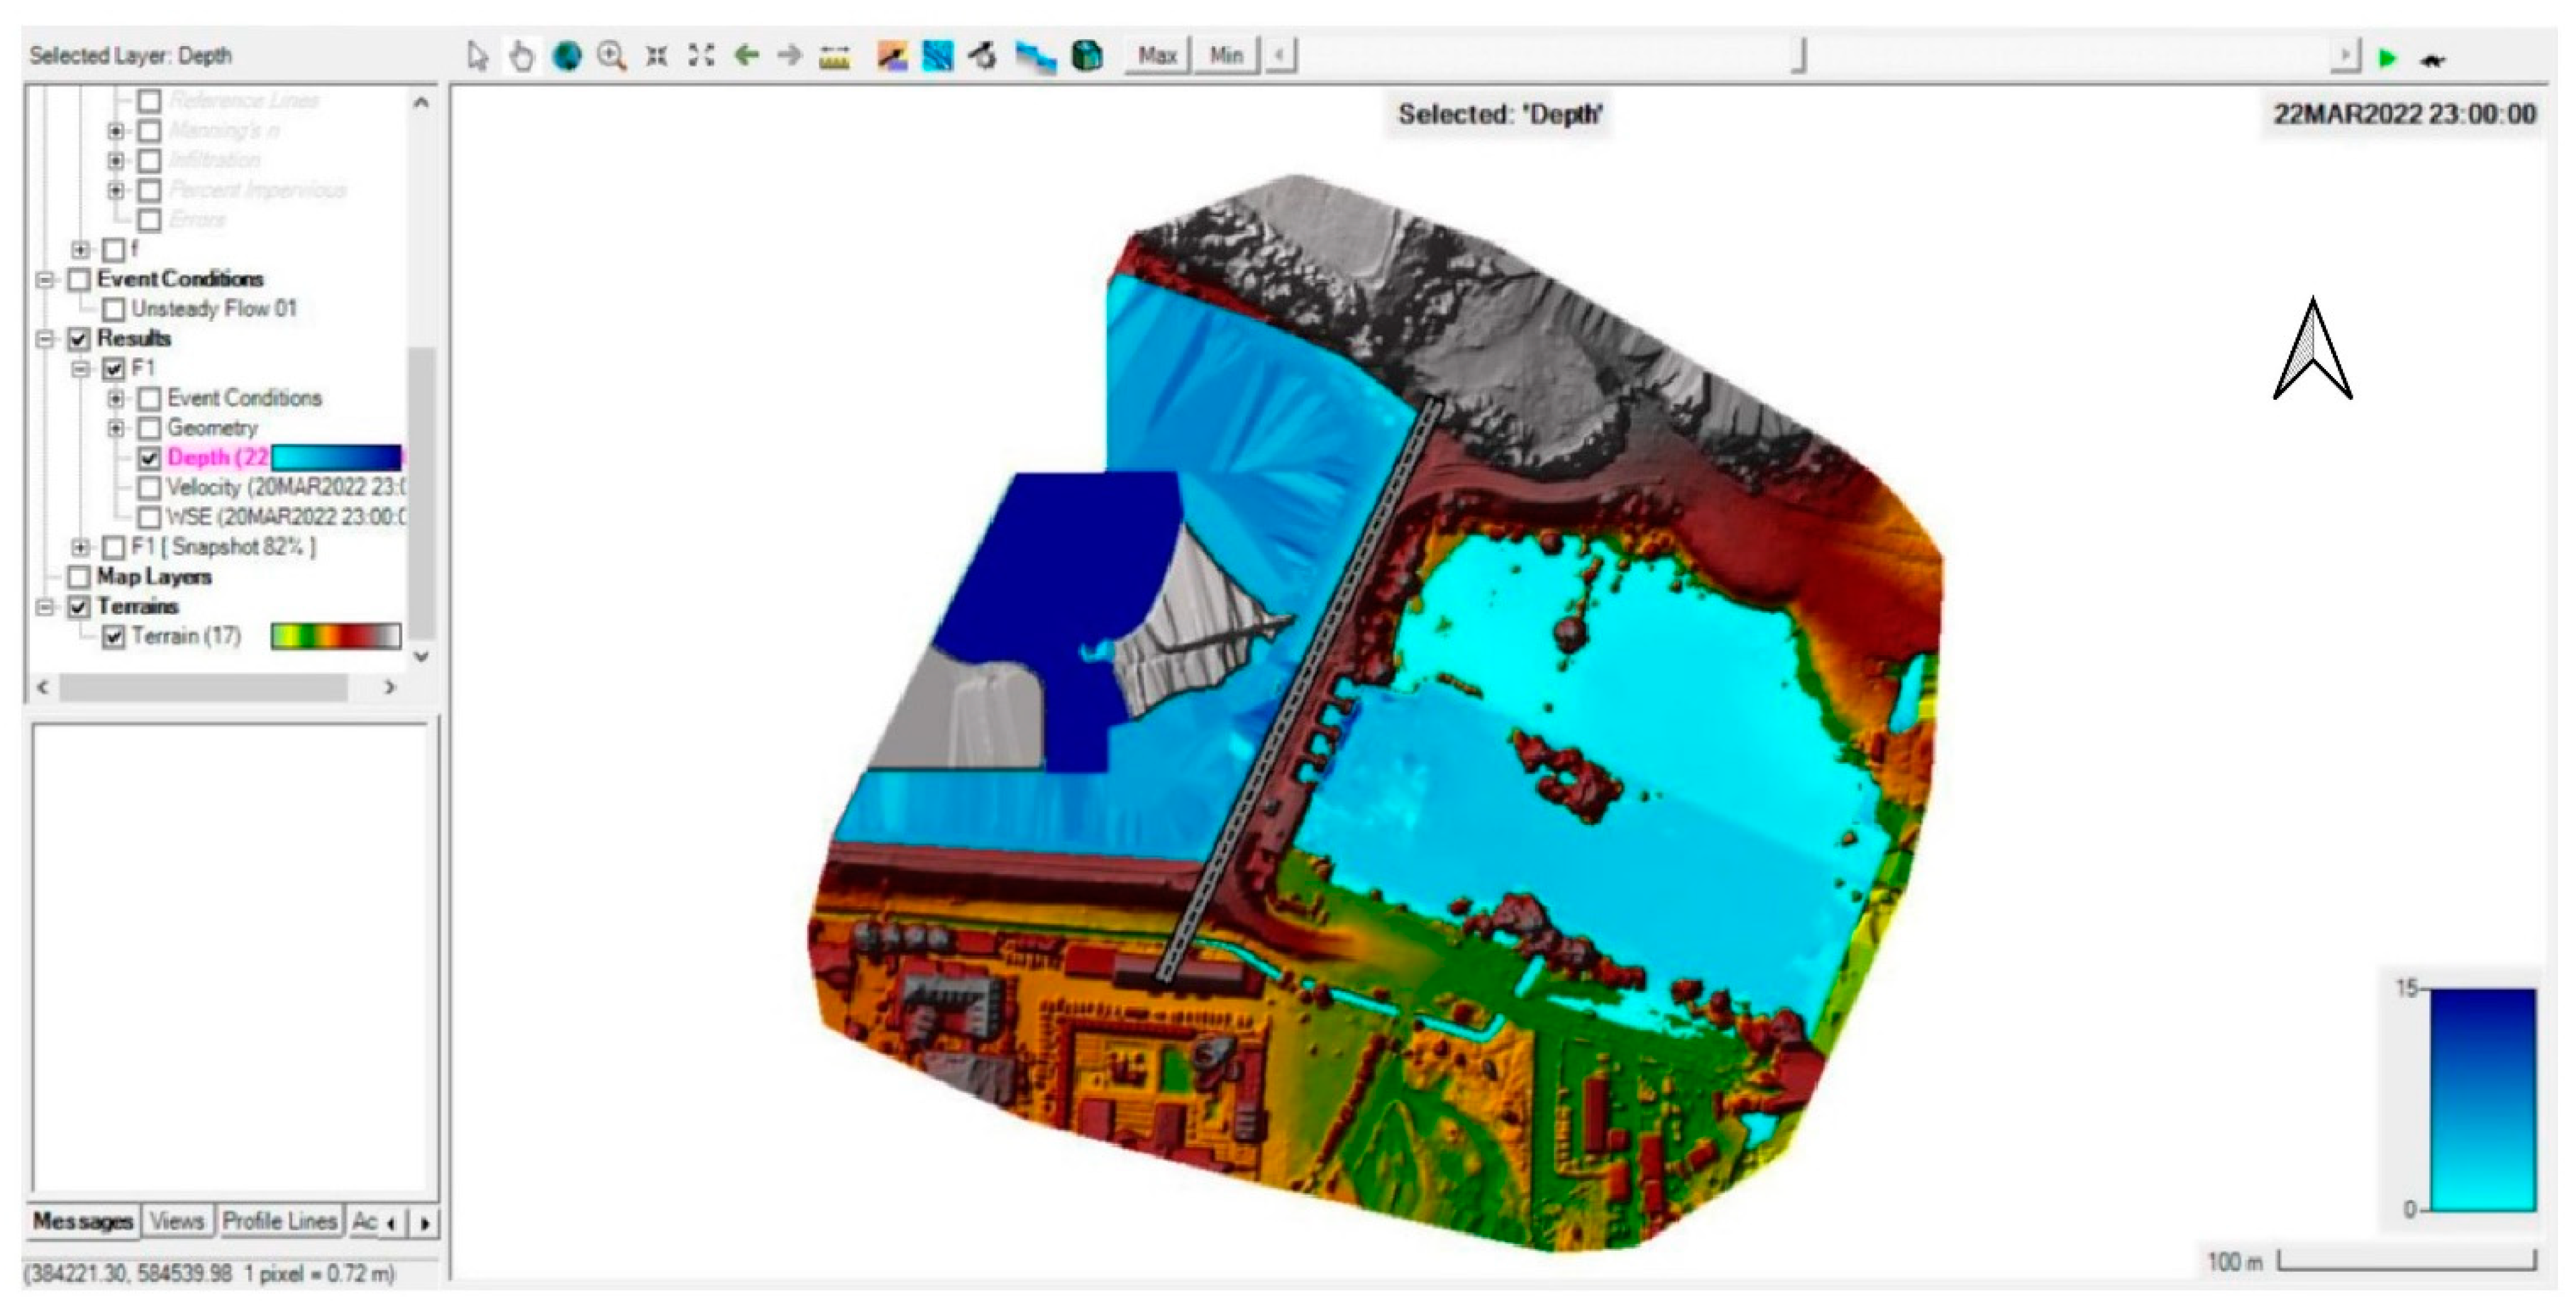The image size is (2576, 1308).
Task: Click the green play animation button
Action: (2387, 59)
